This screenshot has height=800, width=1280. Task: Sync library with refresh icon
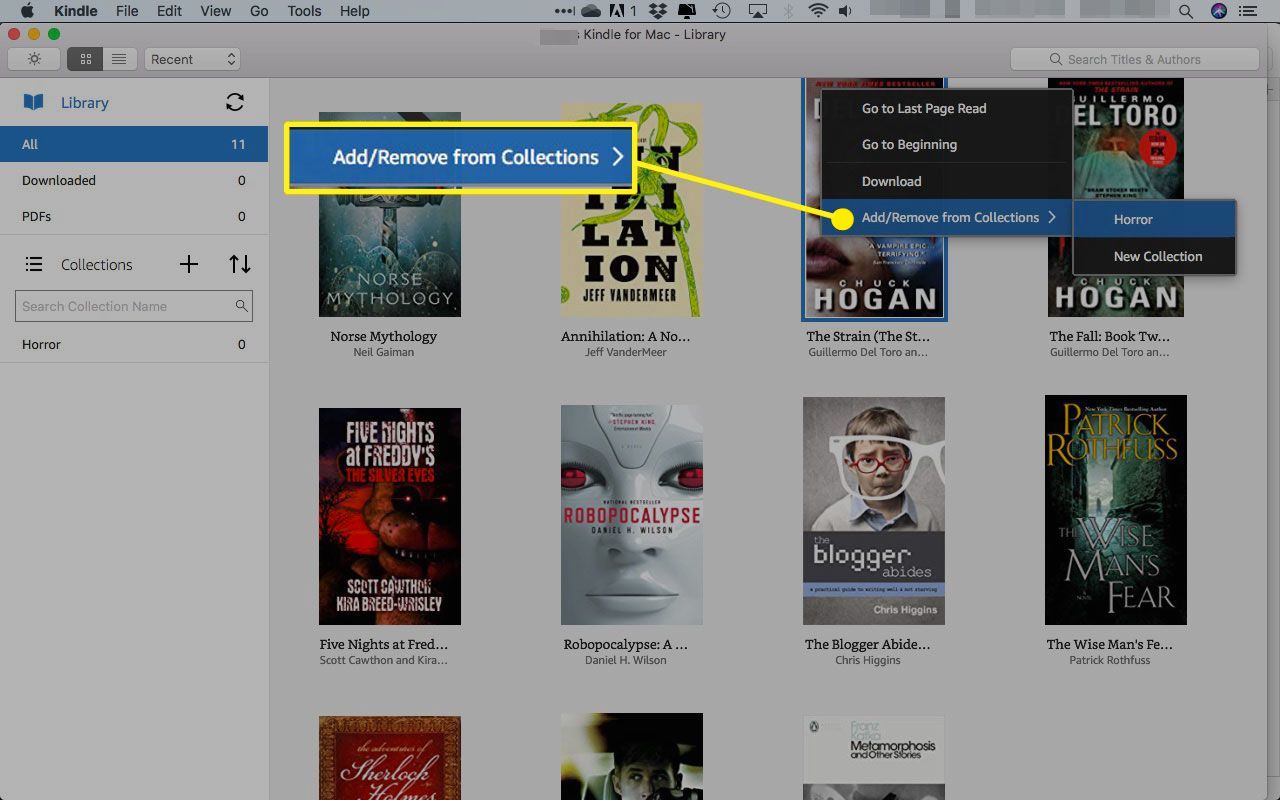(235, 102)
